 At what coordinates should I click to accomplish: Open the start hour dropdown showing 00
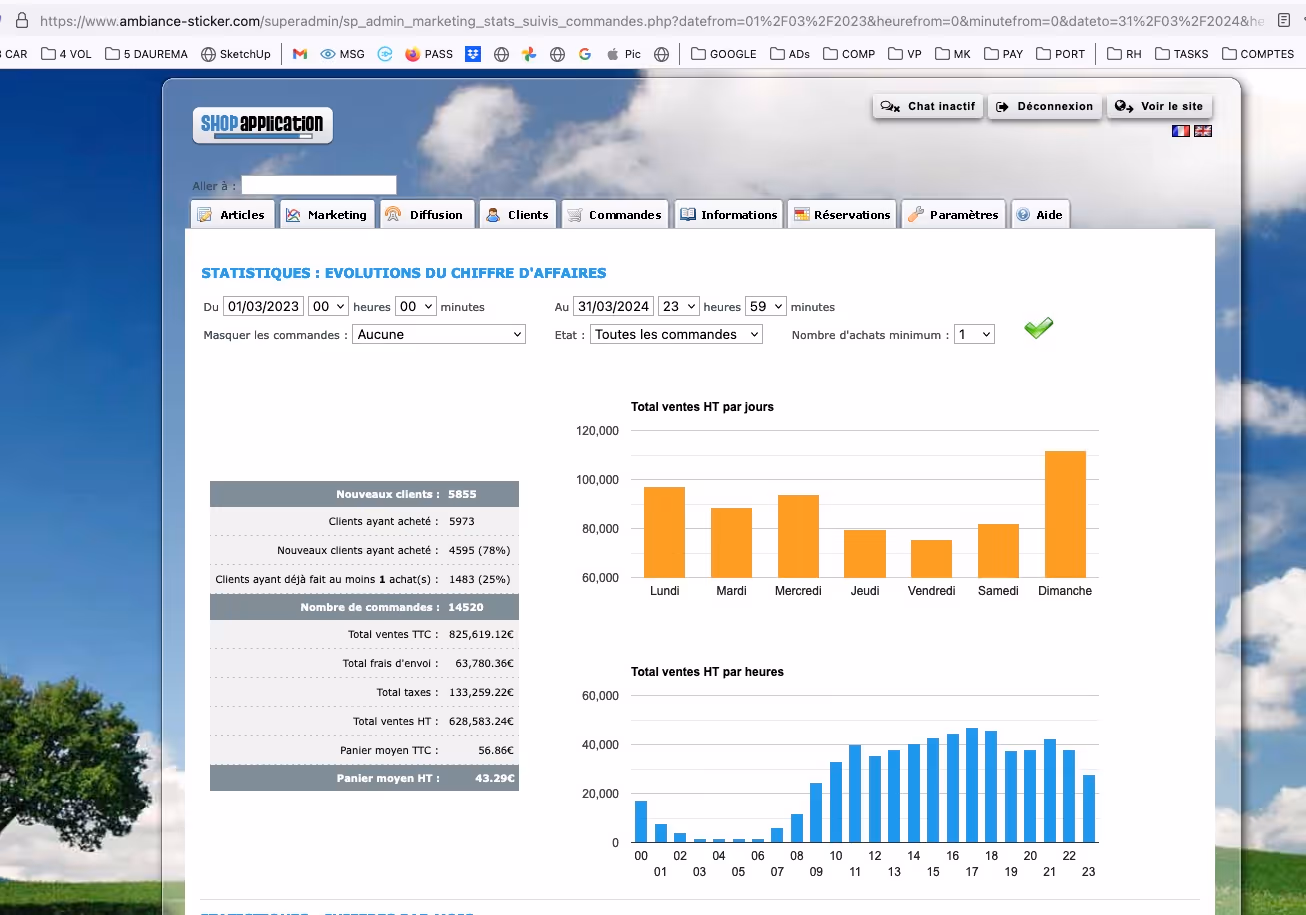pyautogui.click(x=328, y=307)
